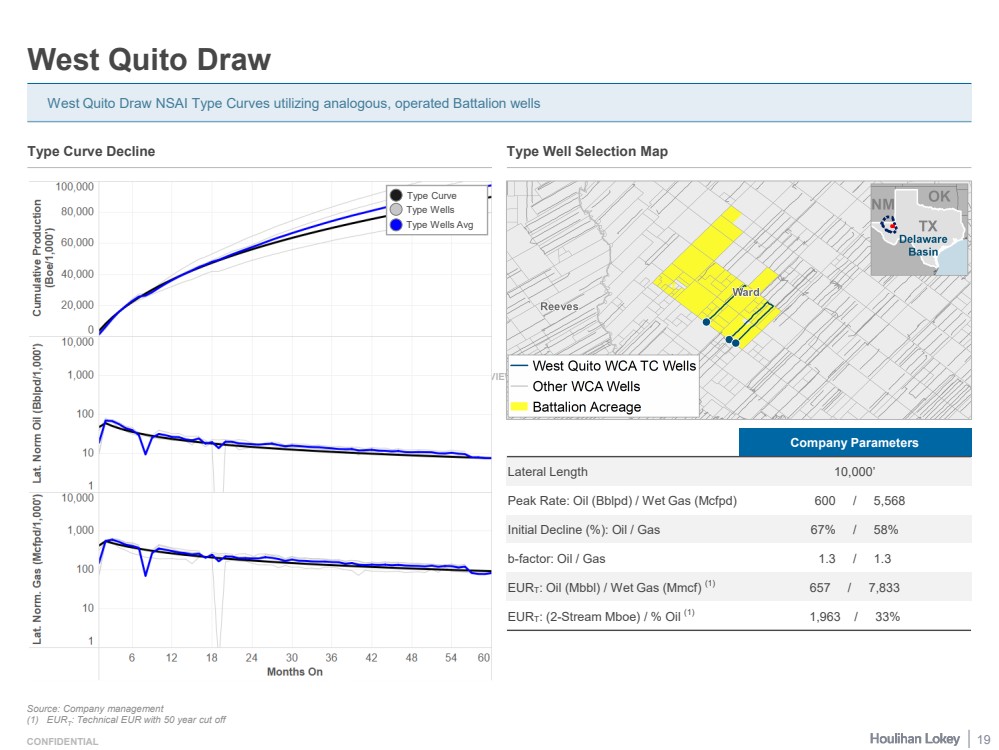
Task: Click the Type Well Selection Map heading
Action: (587, 151)
